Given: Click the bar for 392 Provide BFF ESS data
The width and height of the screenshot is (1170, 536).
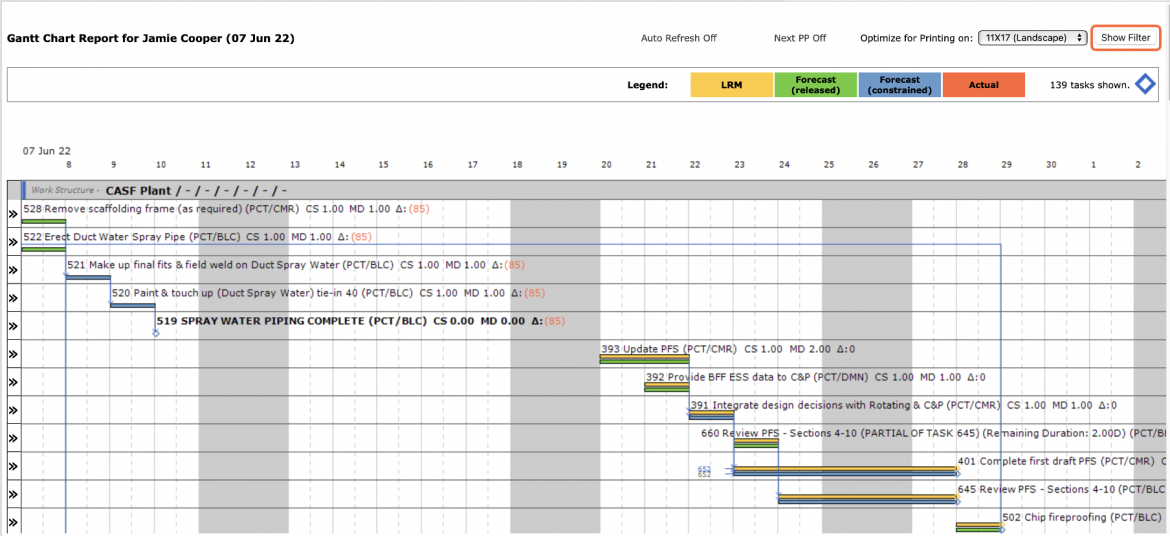Looking at the screenshot, I should pyautogui.click(x=667, y=387).
